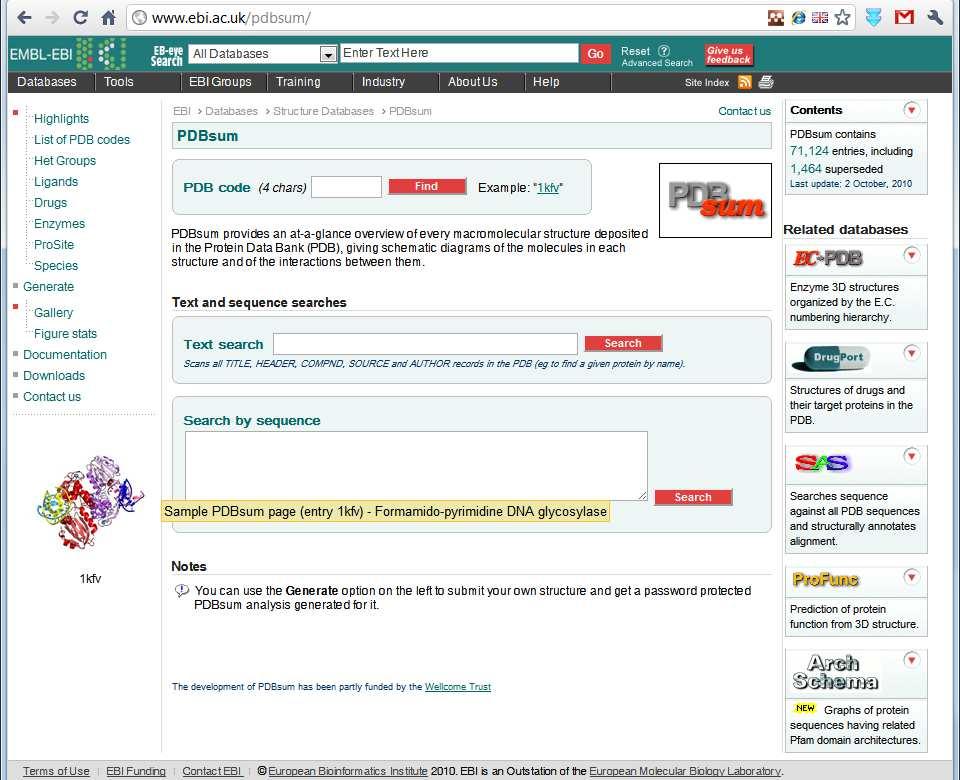Open Het Groups in sidebar
960x780 pixels.
[65, 160]
